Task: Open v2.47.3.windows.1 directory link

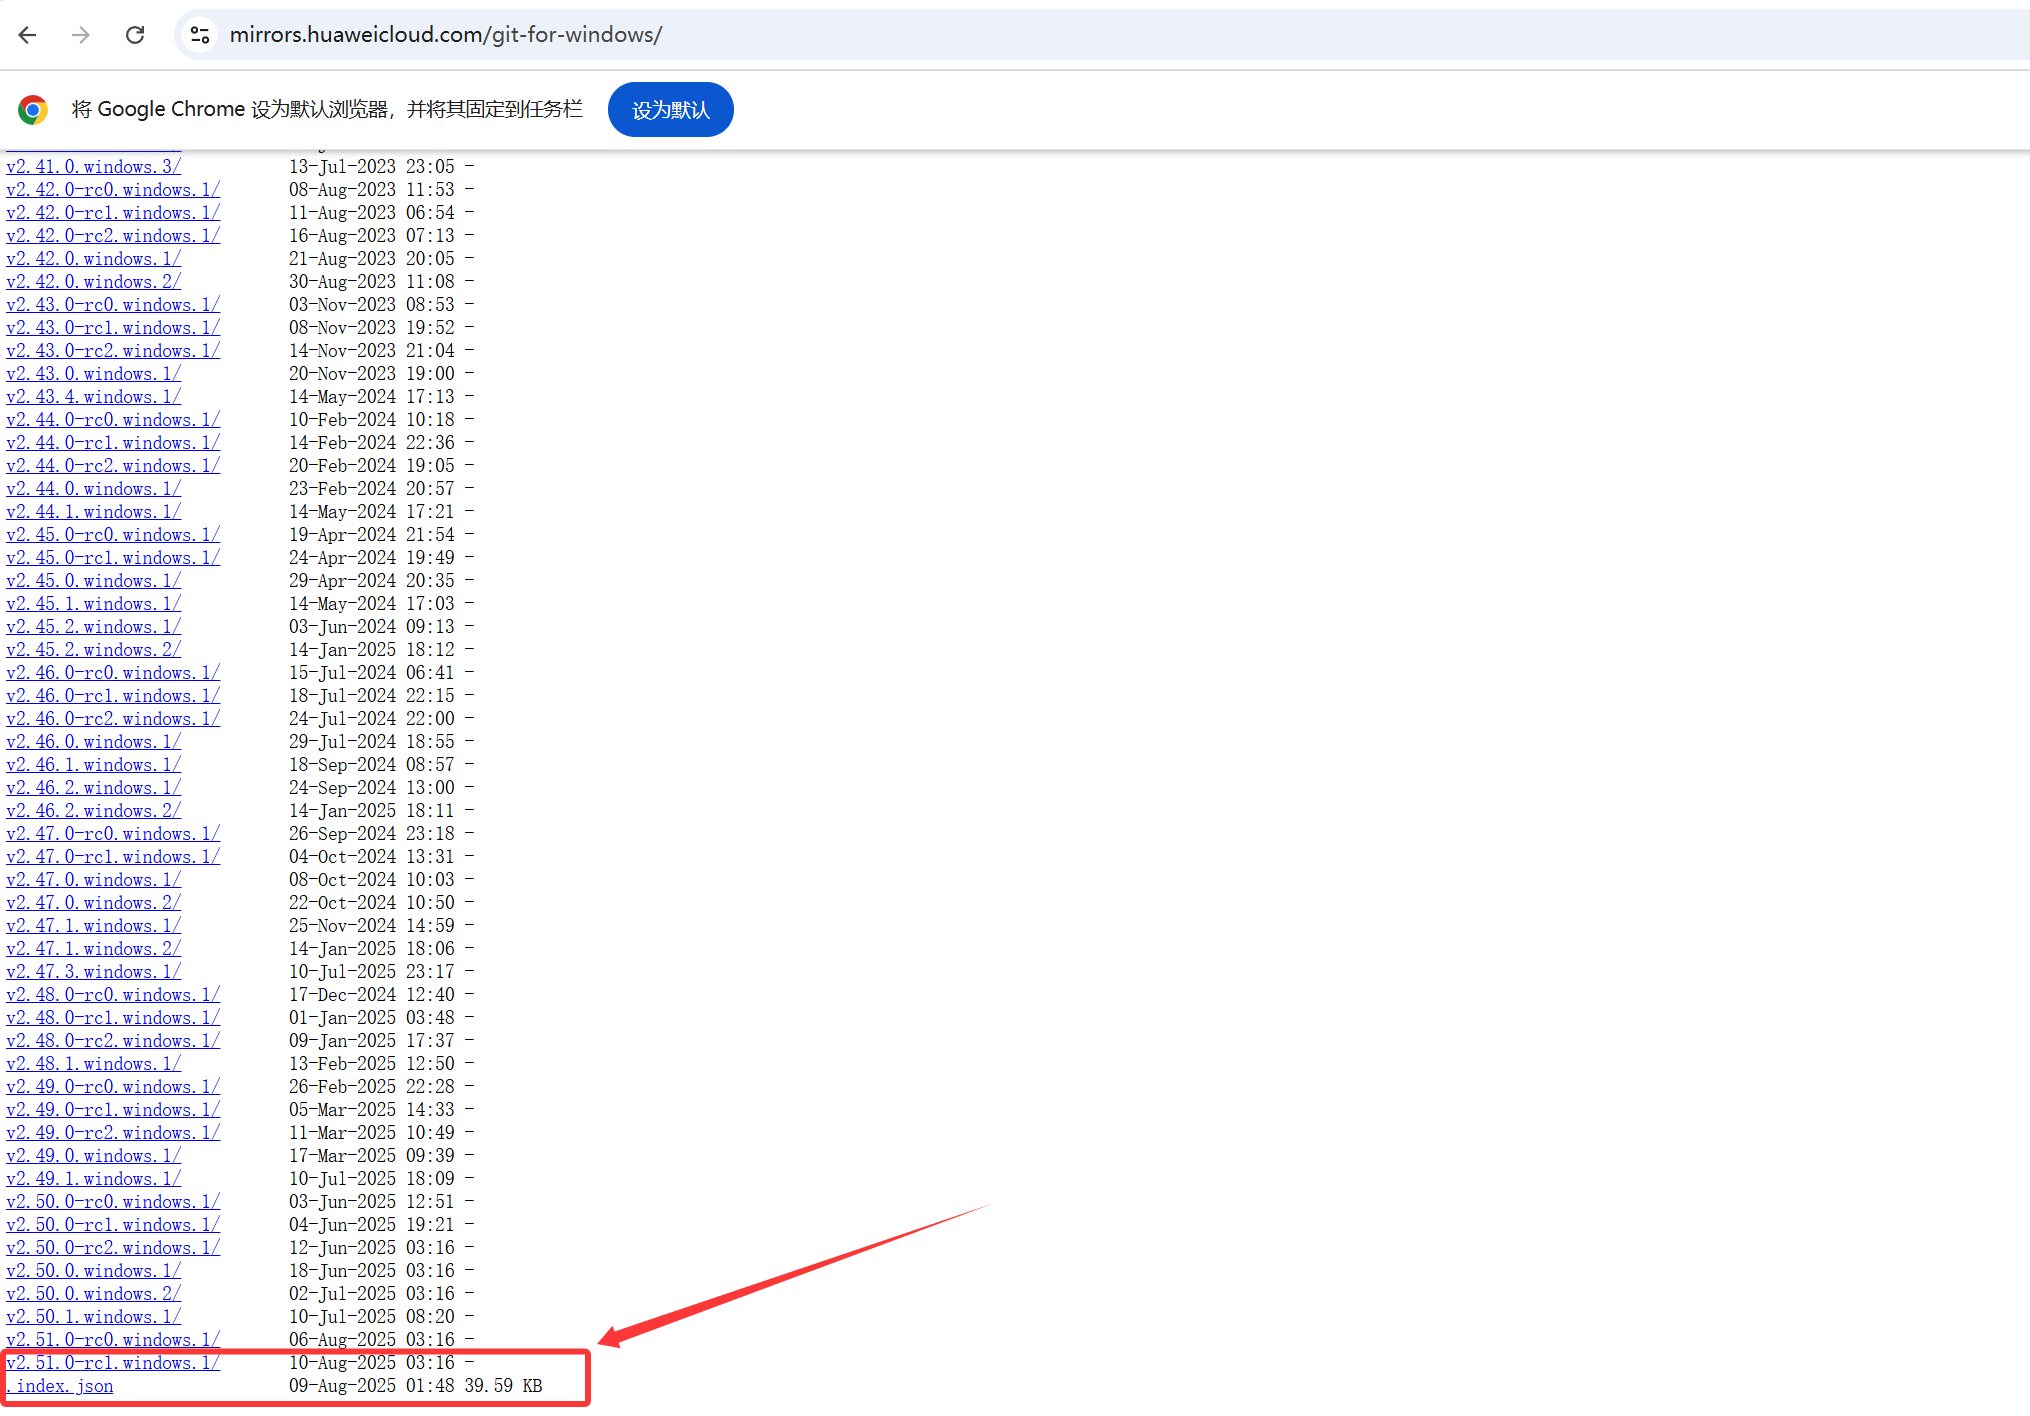Action: 93,971
